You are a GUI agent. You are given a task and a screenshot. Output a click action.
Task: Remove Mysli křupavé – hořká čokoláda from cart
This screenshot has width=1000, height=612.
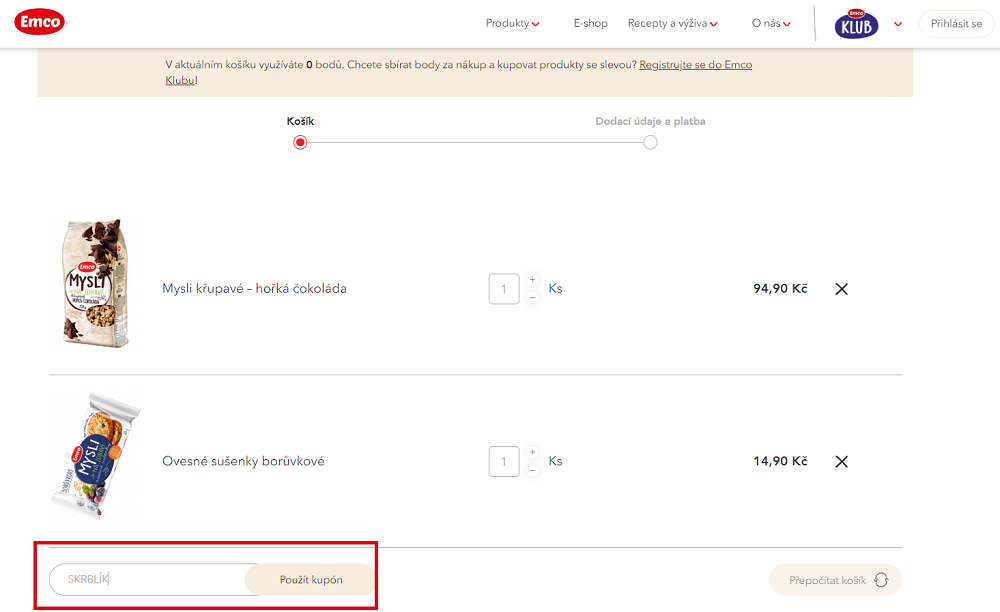pyautogui.click(x=841, y=289)
